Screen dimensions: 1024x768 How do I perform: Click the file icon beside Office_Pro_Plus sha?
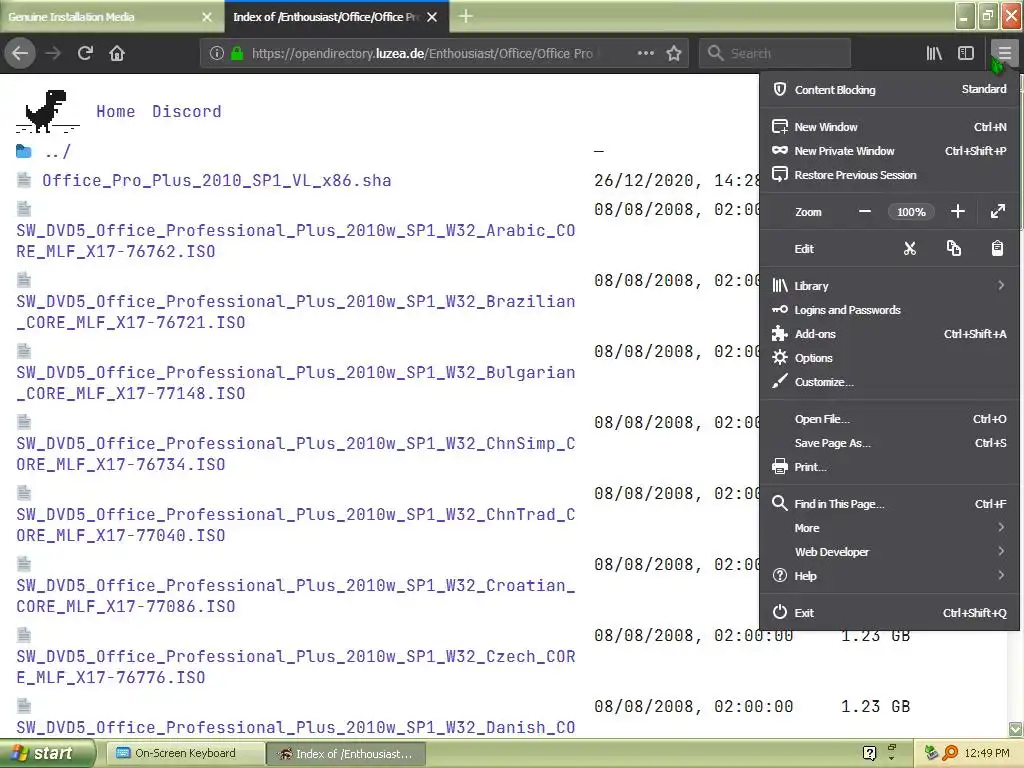pos(24,180)
